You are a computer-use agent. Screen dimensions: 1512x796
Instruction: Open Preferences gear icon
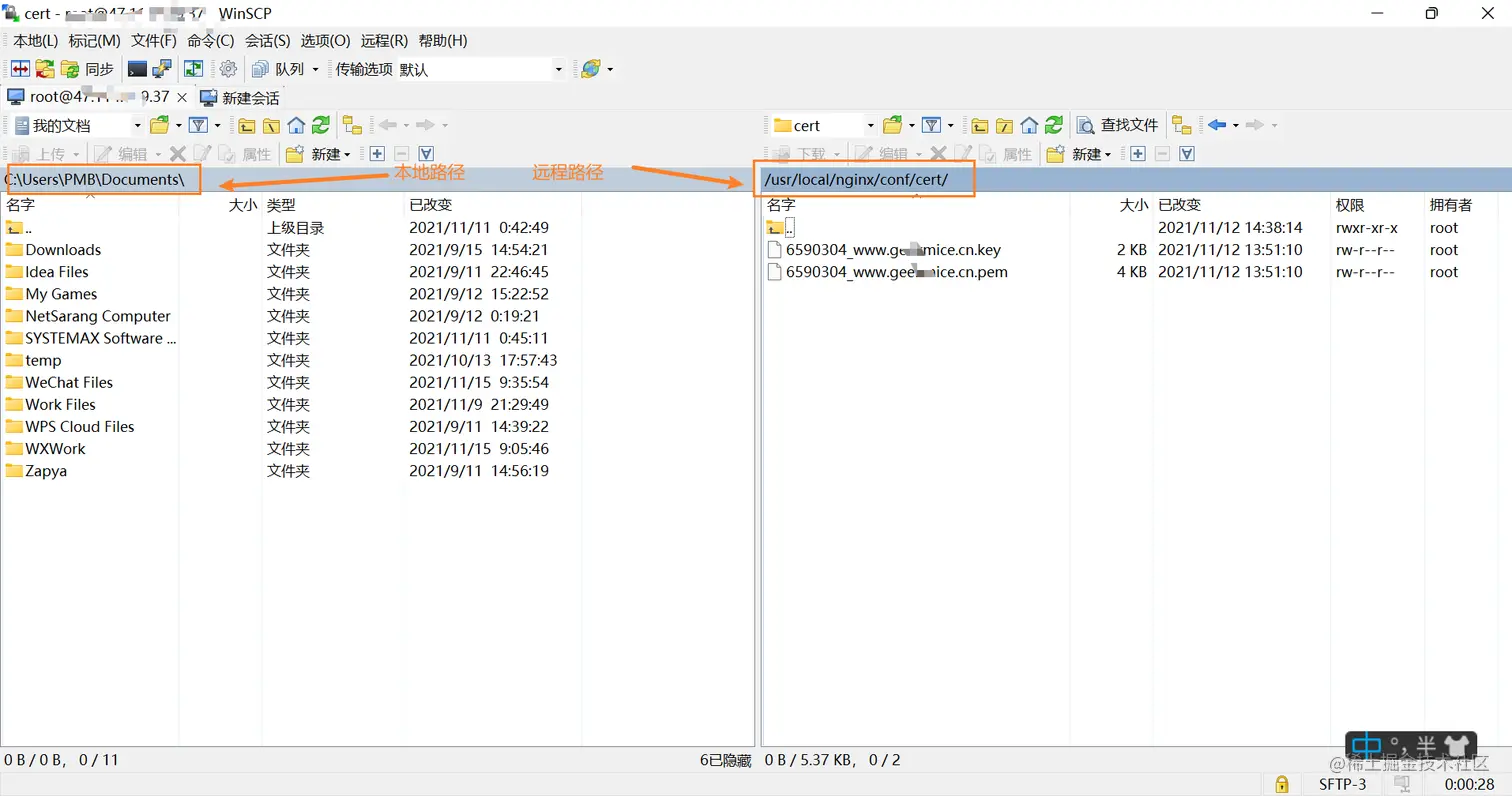pyautogui.click(x=228, y=69)
